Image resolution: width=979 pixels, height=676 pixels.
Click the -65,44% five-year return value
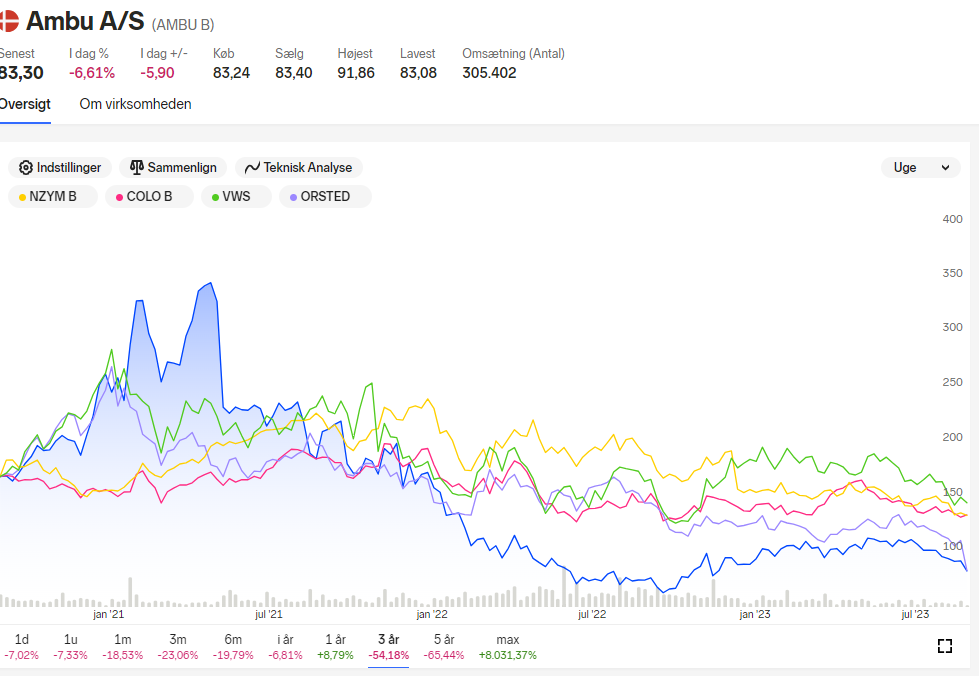[444, 655]
